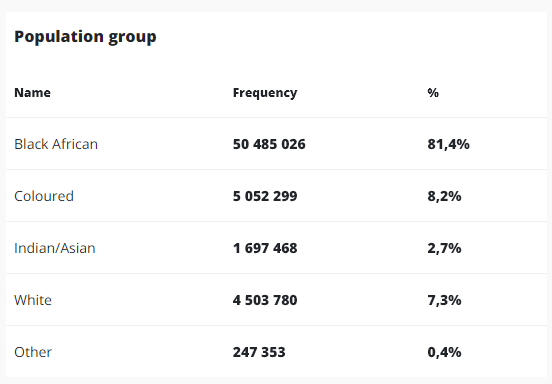Click the 81,4% percentage cell
552x384 pixels.
pos(448,144)
